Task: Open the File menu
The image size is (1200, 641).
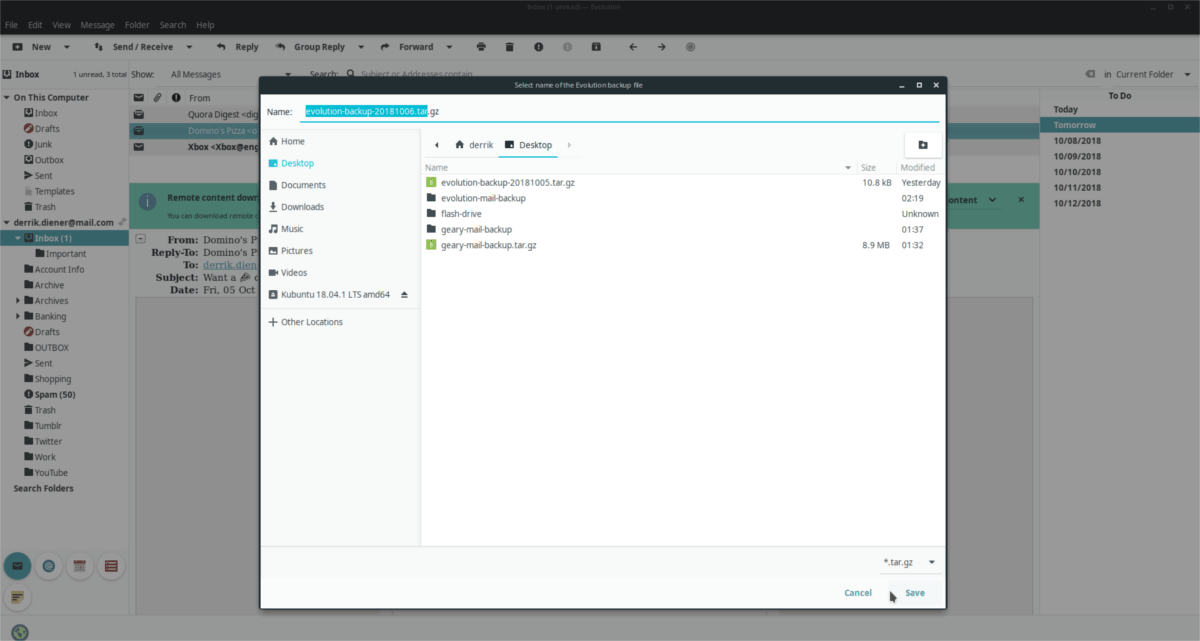Action: (x=13, y=24)
